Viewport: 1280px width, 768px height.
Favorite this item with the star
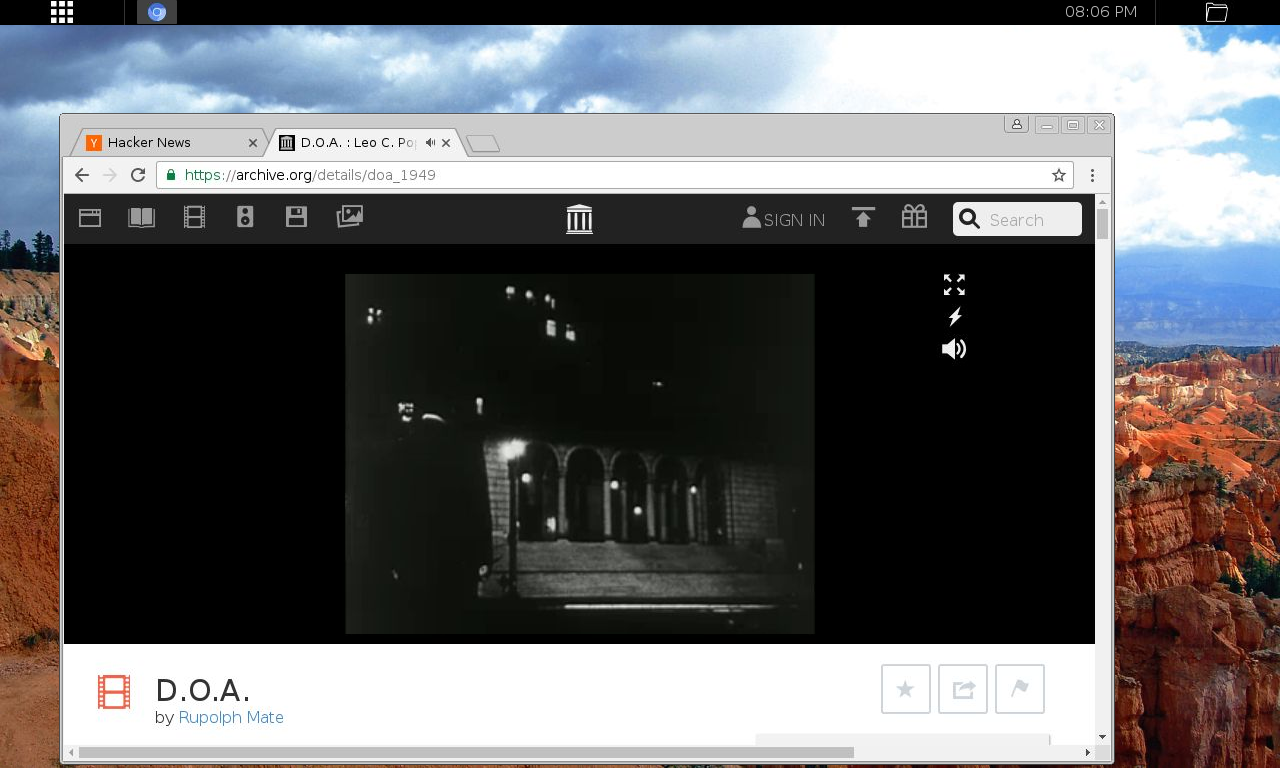[905, 689]
